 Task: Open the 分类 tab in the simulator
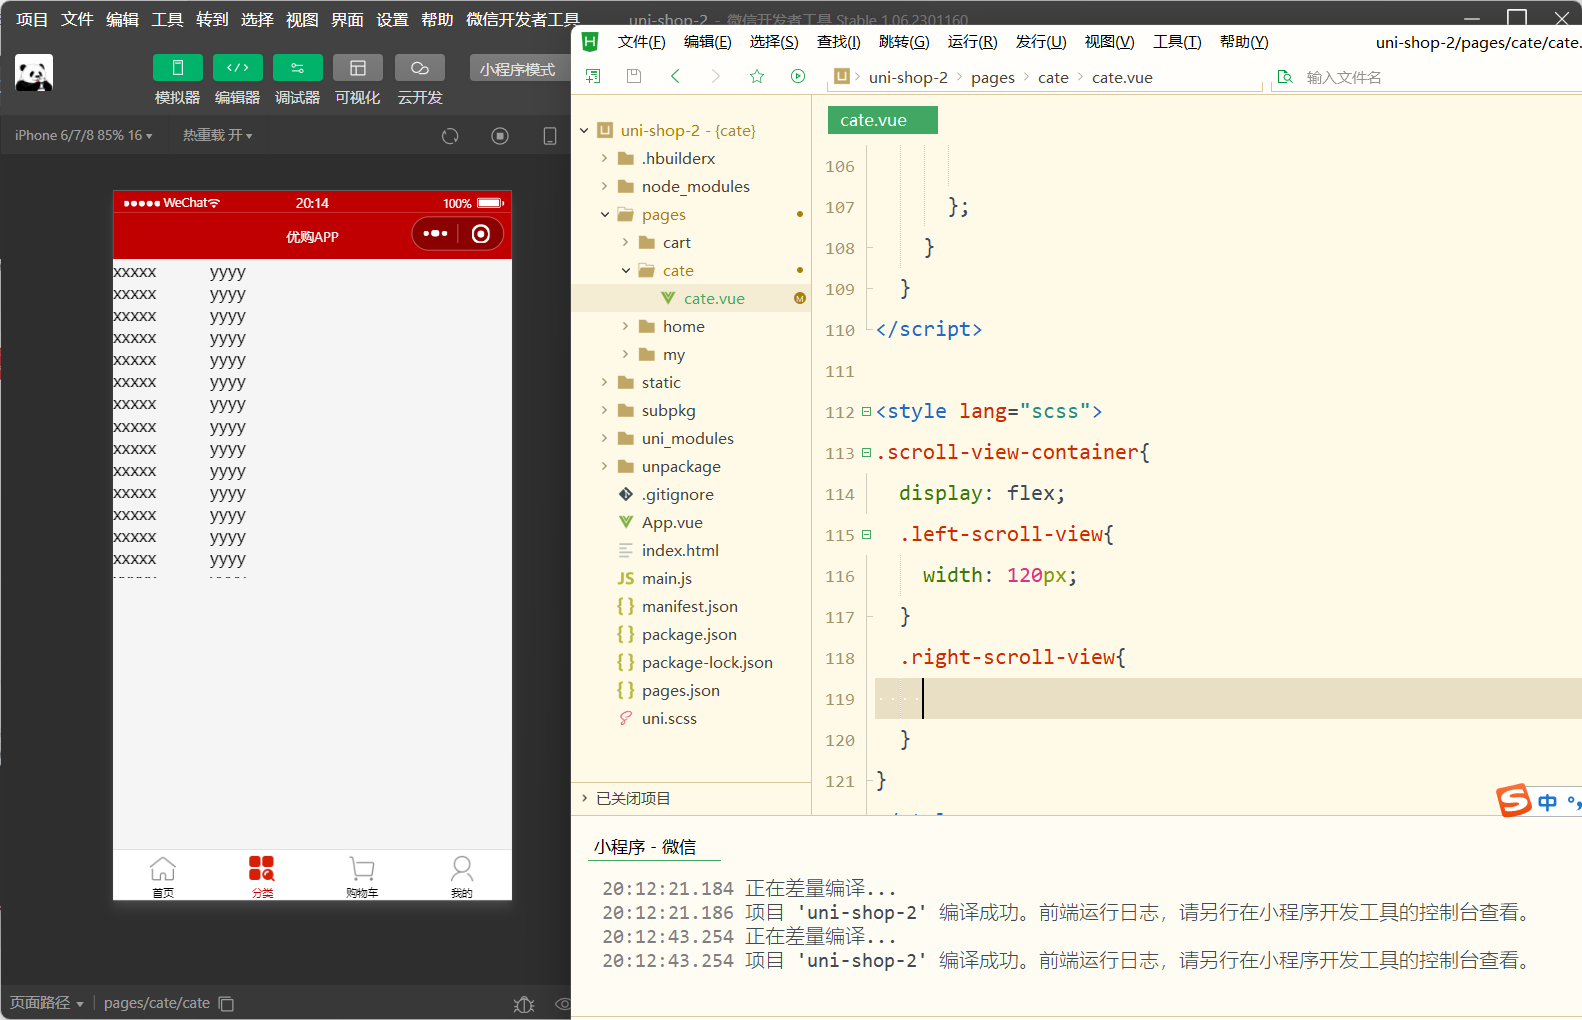pyautogui.click(x=262, y=877)
